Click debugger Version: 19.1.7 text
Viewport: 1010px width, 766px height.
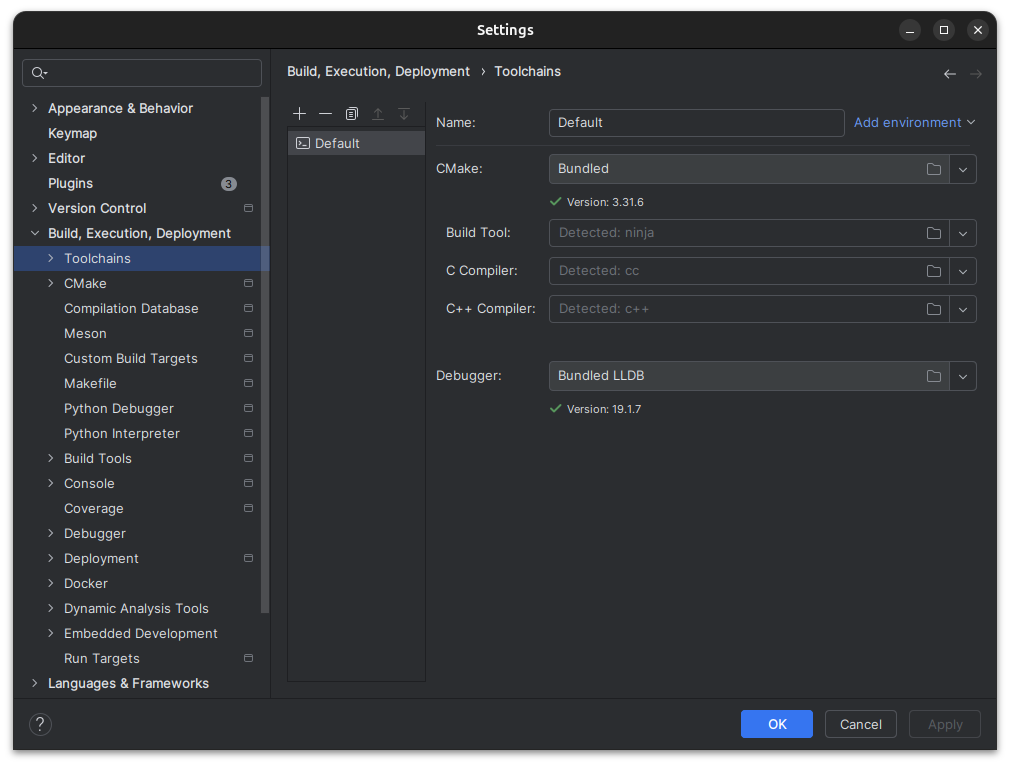[604, 409]
